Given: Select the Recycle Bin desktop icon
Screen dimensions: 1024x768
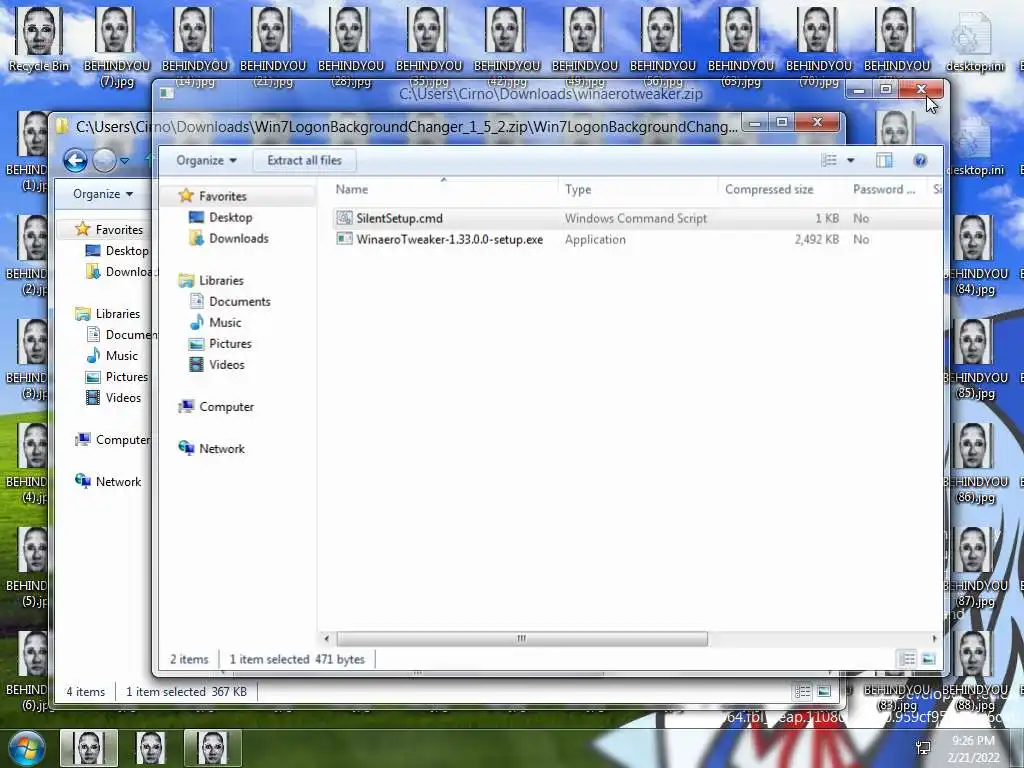Looking at the screenshot, I should (x=39, y=40).
